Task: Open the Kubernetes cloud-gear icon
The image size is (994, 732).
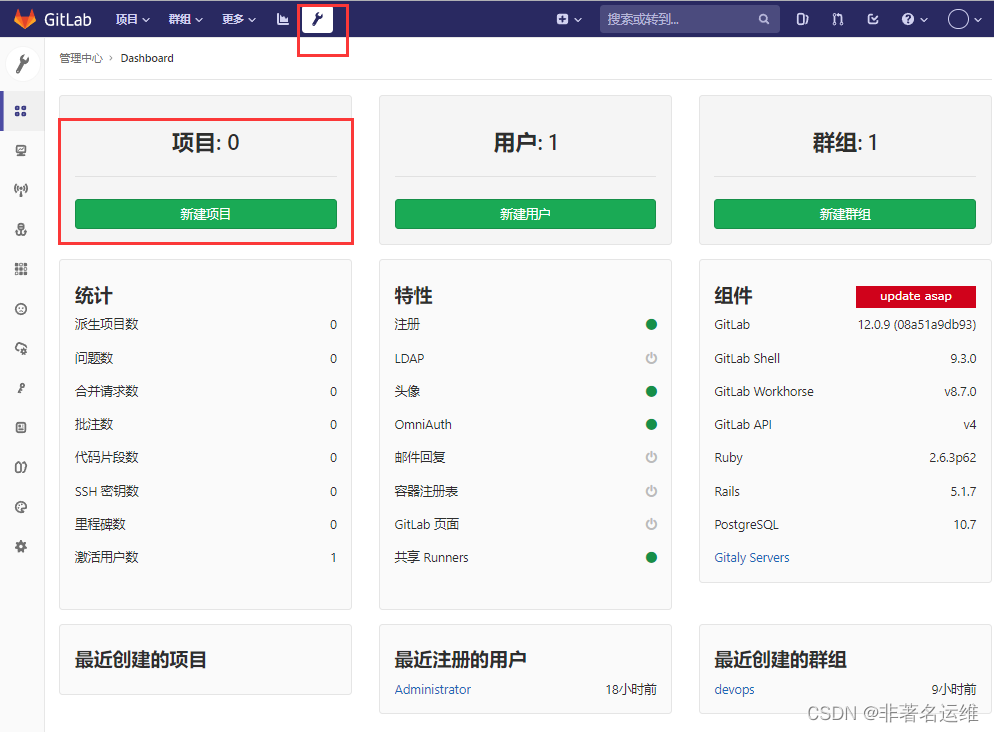Action: pyautogui.click(x=21, y=348)
